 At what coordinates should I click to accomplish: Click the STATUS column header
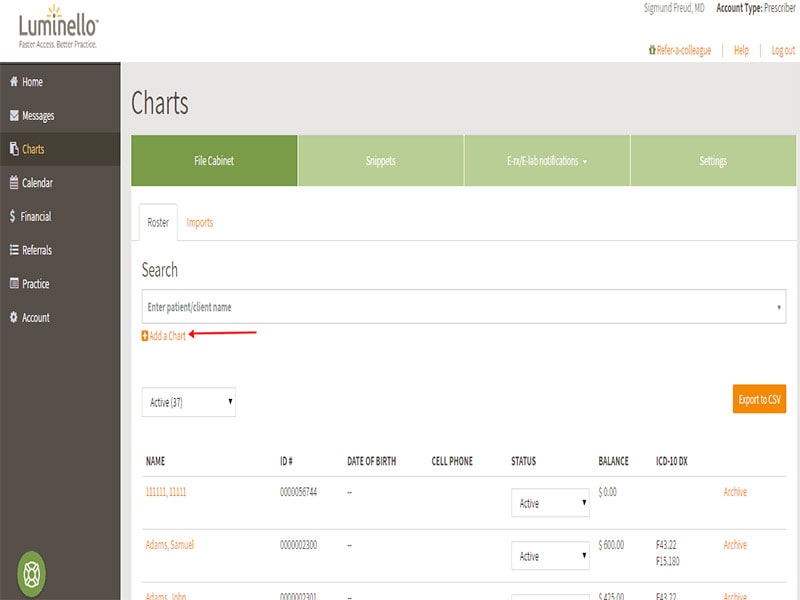click(523, 461)
